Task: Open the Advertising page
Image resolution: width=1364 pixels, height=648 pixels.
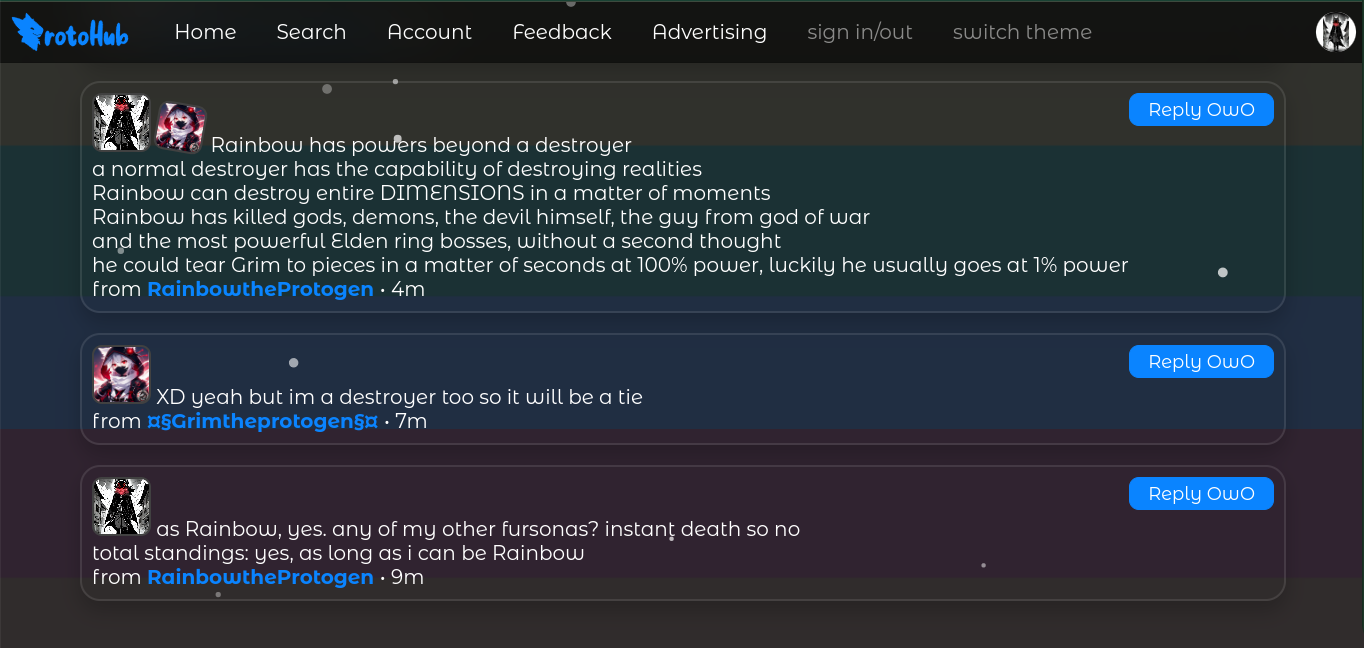Action: pyautogui.click(x=709, y=32)
